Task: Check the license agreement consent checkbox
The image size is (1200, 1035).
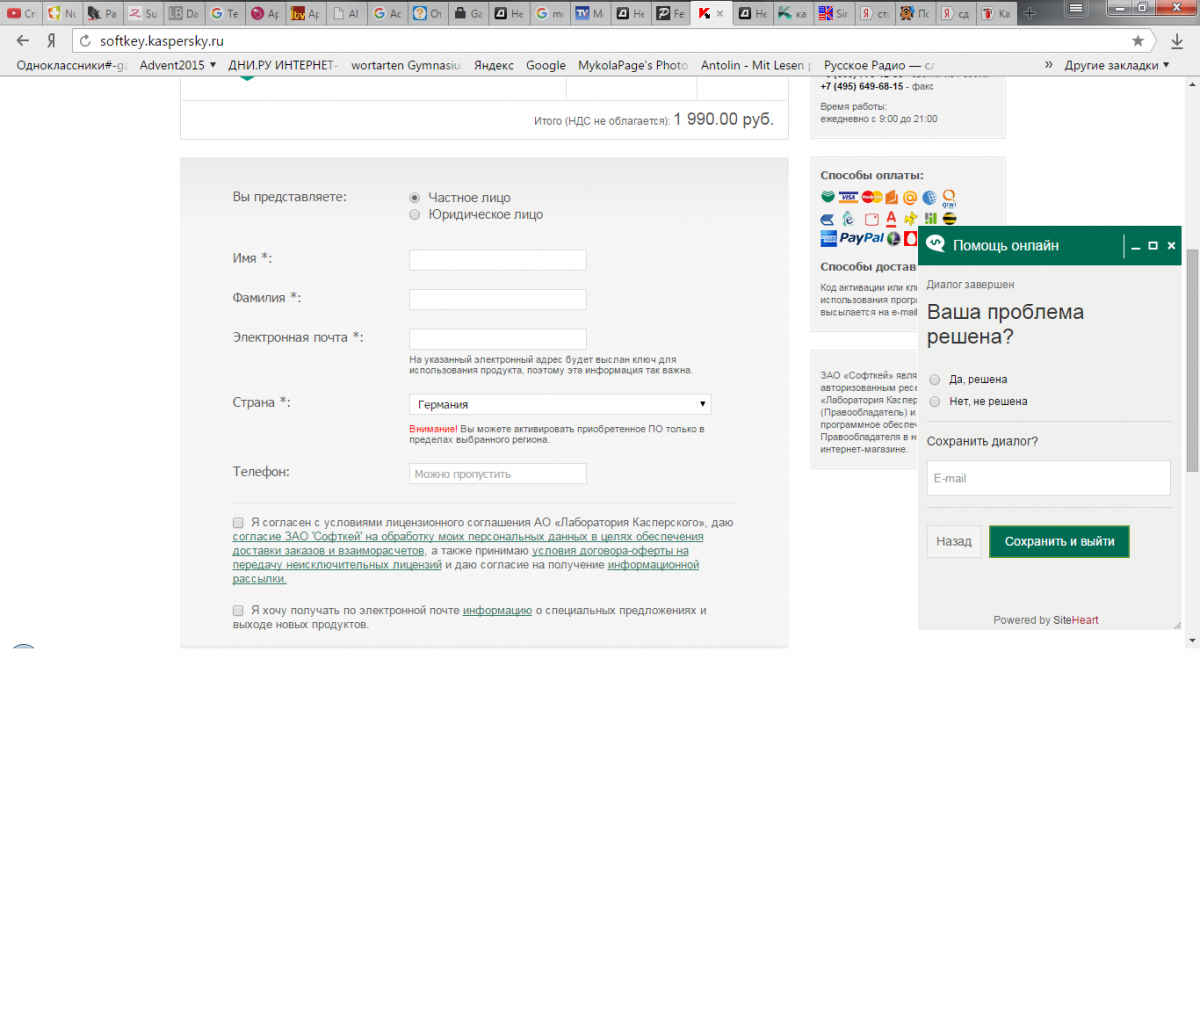Action: coord(238,523)
